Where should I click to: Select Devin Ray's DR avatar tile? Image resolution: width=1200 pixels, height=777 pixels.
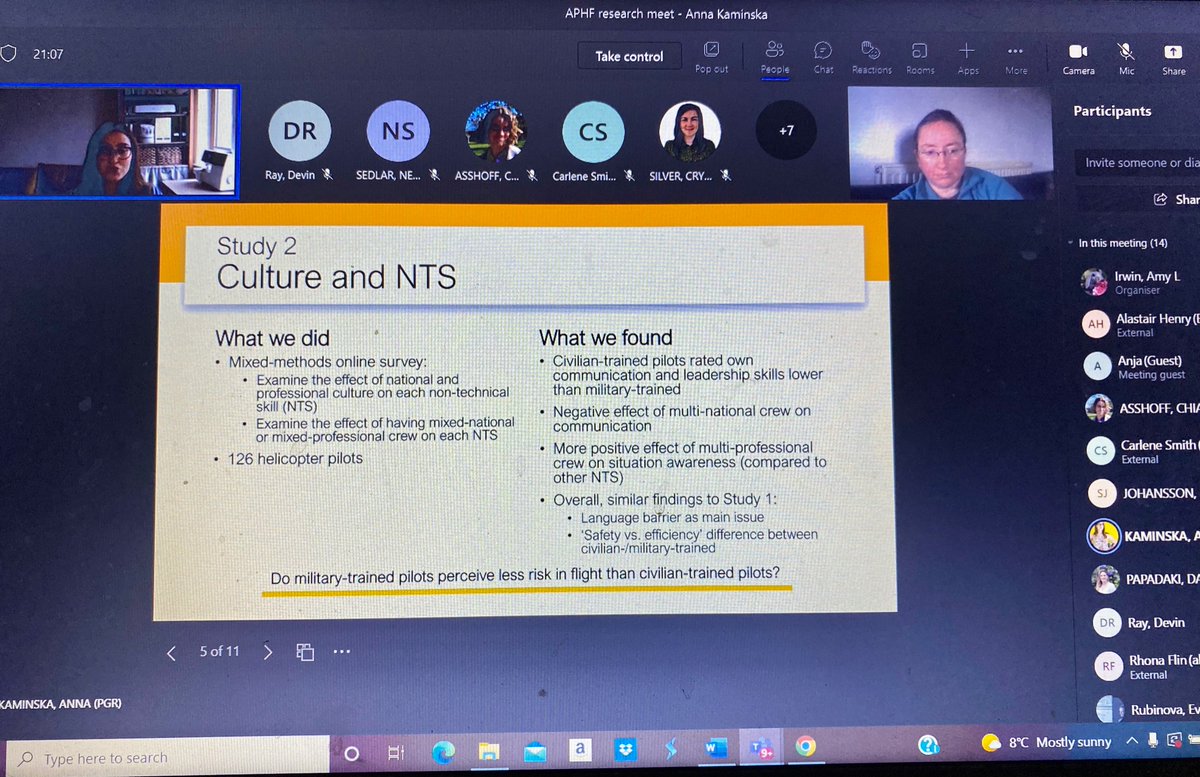(299, 132)
